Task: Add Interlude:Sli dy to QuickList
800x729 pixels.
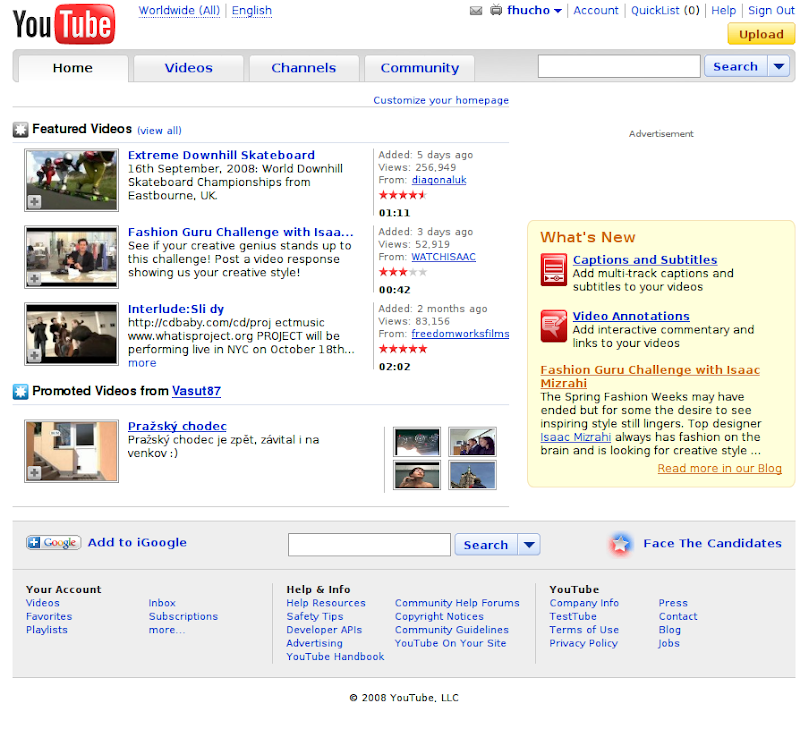Action: (x=34, y=355)
